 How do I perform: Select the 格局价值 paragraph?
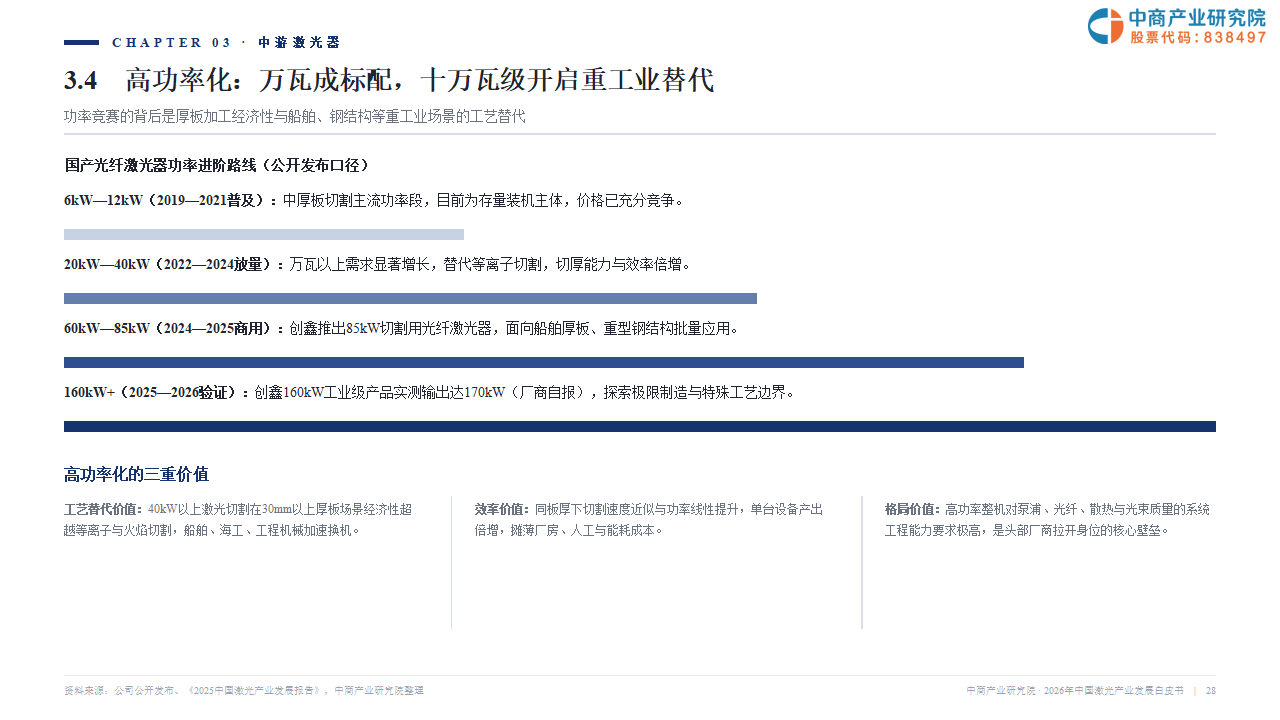pyautogui.click(x=1047, y=519)
